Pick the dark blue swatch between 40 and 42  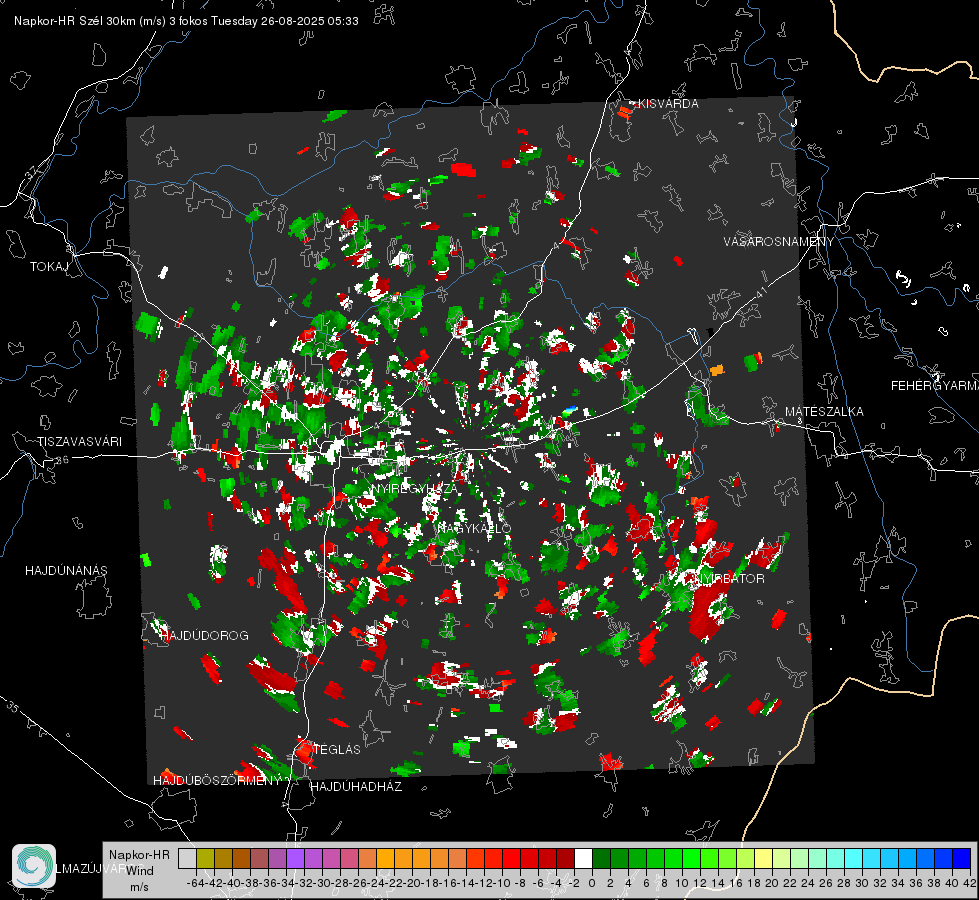point(962,858)
